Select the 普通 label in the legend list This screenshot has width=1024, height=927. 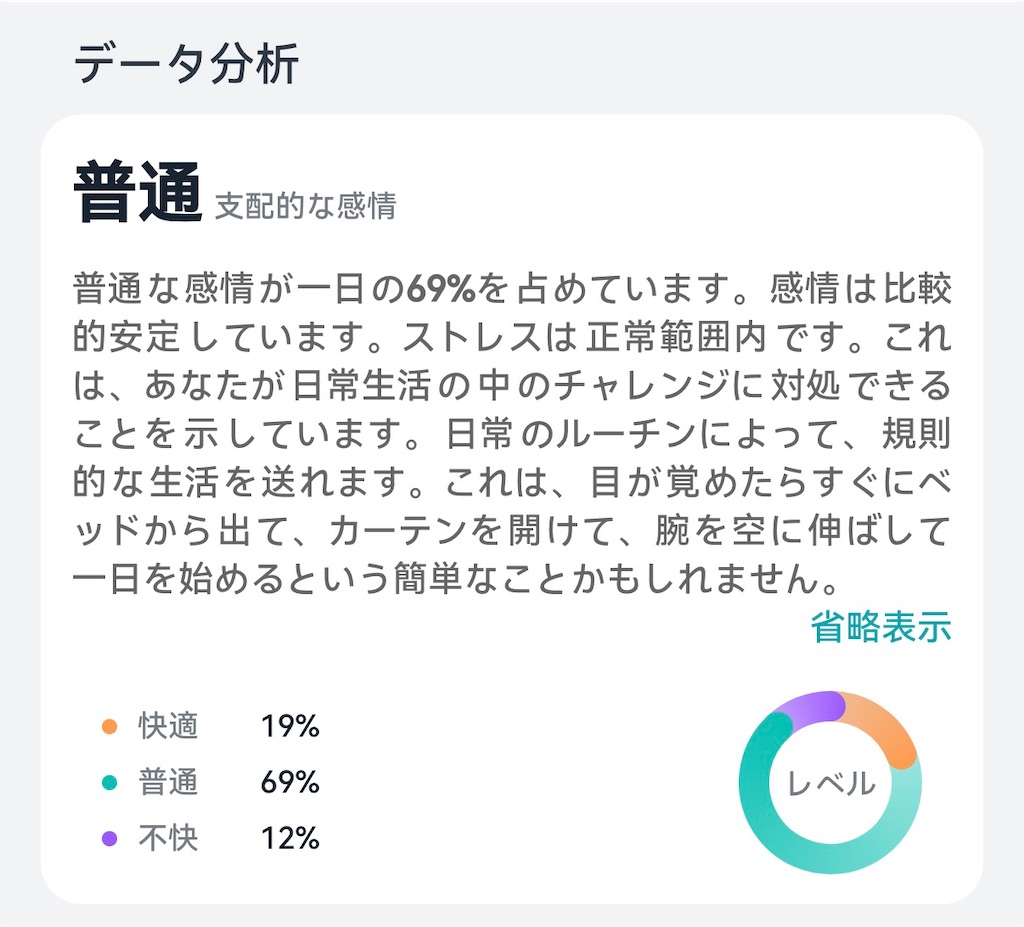168,783
